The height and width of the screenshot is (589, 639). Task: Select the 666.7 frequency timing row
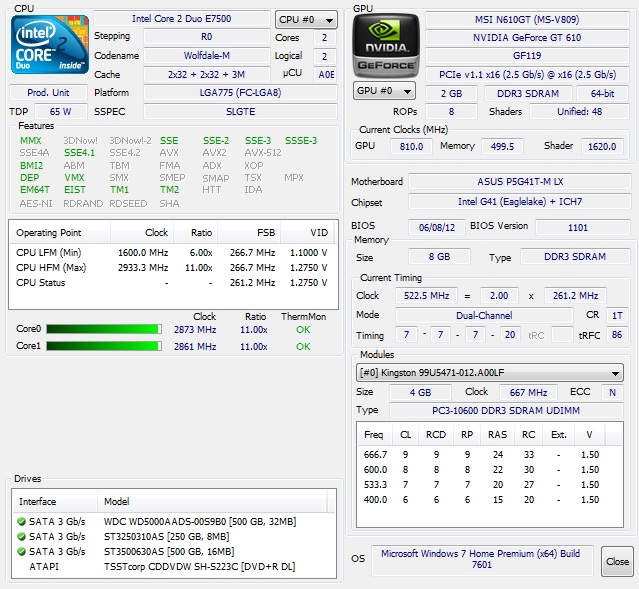point(489,454)
